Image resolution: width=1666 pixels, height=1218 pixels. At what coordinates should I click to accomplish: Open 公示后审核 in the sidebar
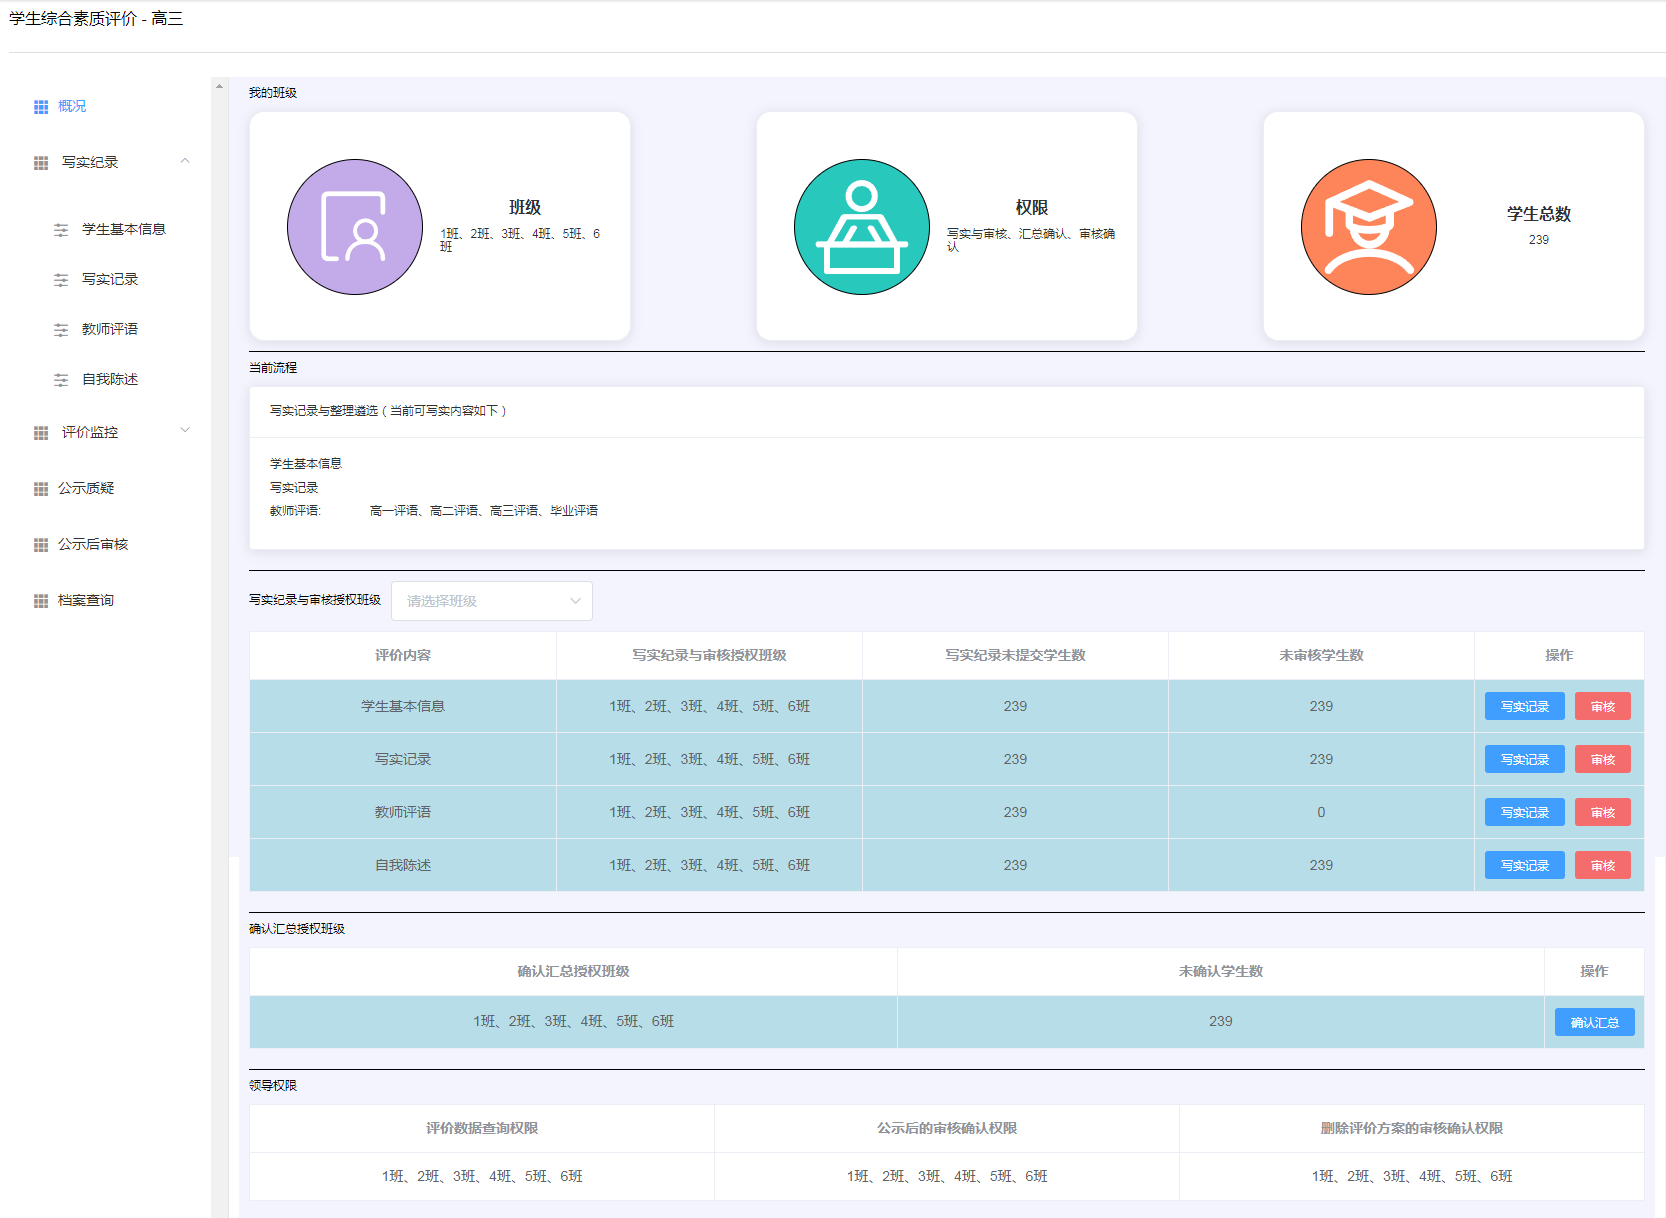pos(93,544)
